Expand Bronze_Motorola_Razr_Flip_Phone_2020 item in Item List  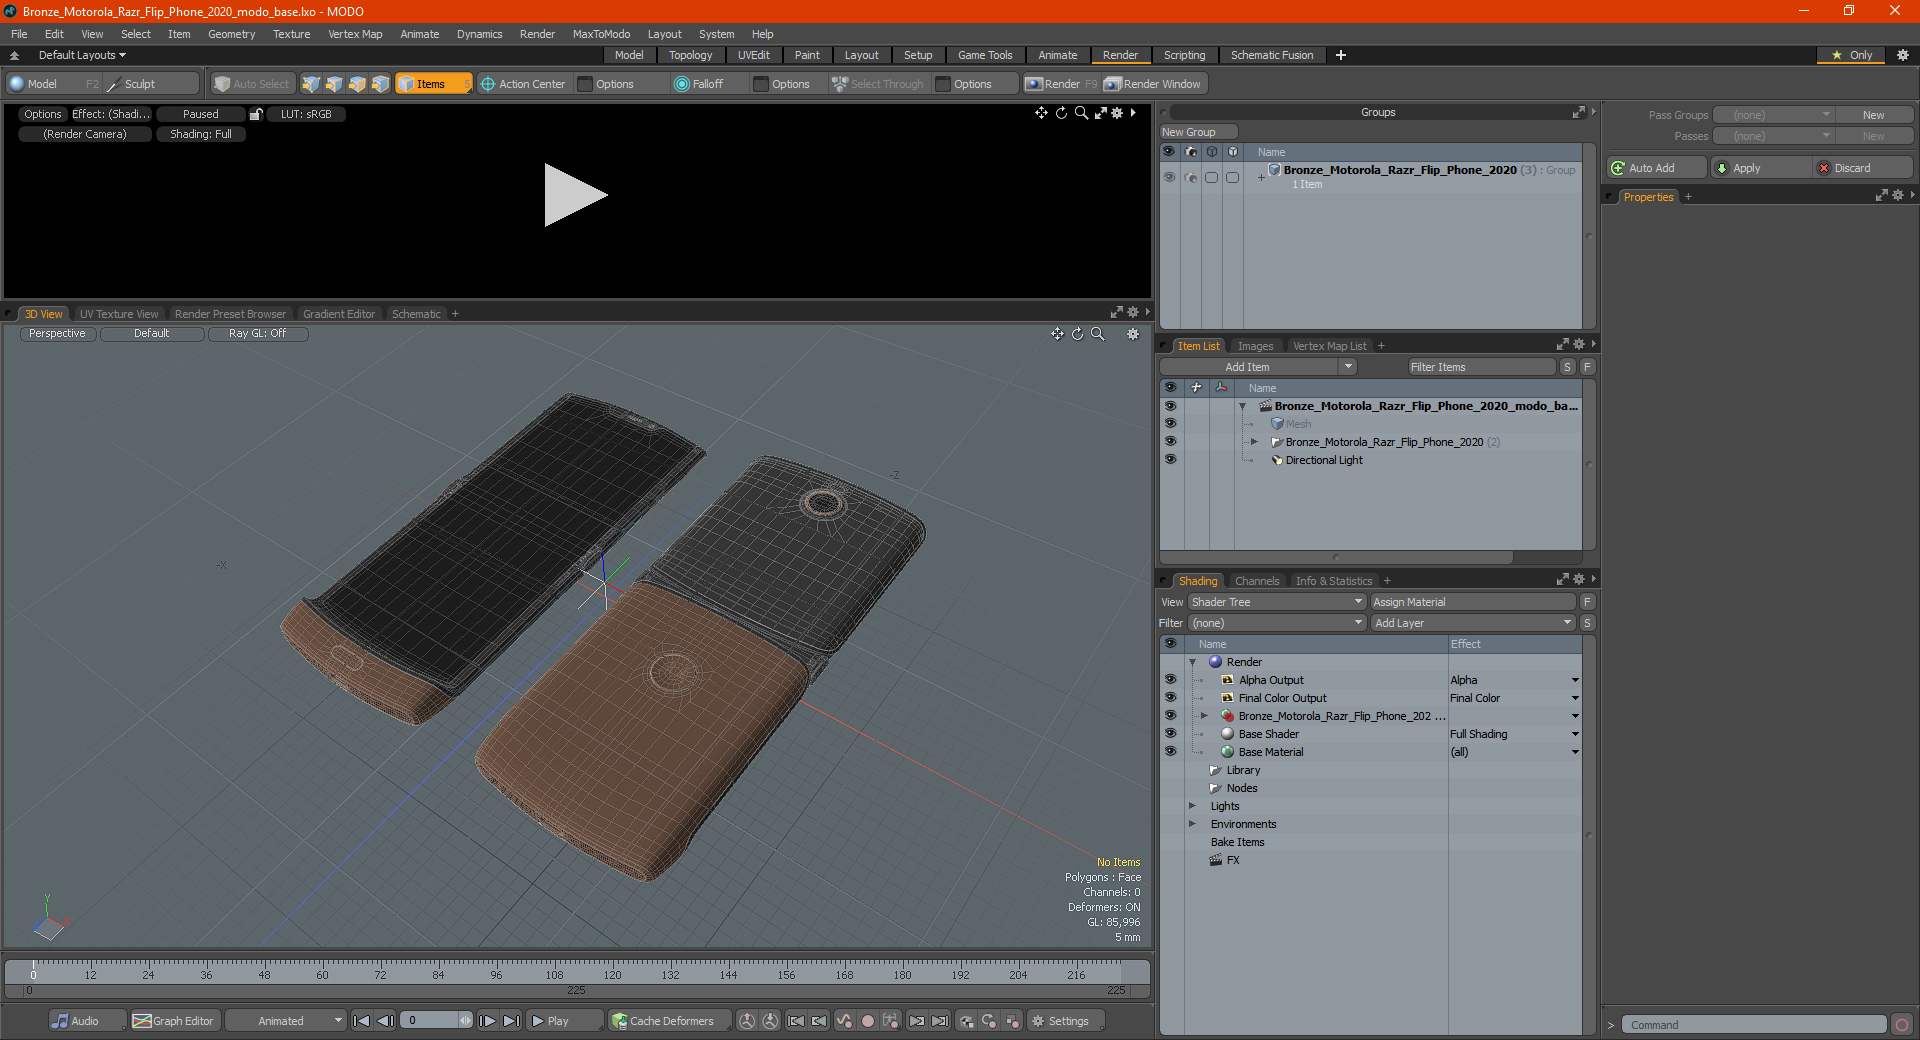pyautogui.click(x=1254, y=442)
